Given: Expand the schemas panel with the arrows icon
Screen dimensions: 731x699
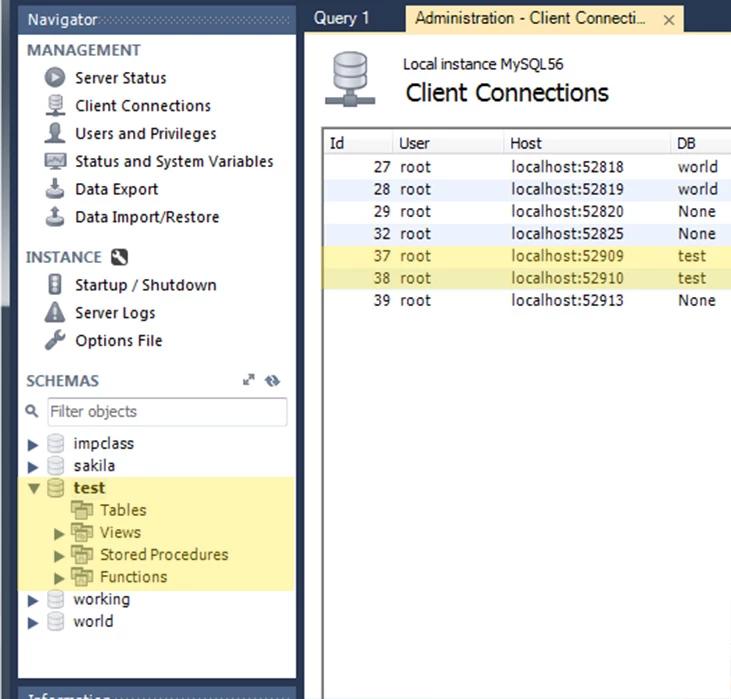Looking at the screenshot, I should (249, 380).
